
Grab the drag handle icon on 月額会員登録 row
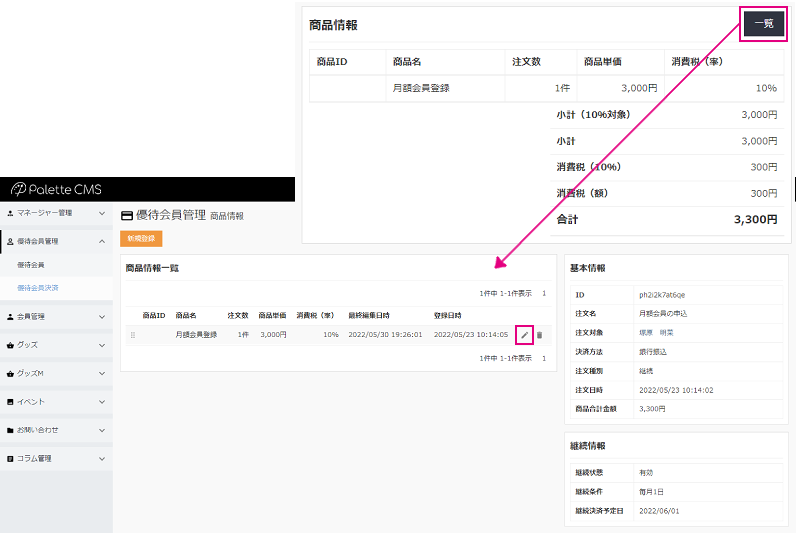(x=133, y=335)
